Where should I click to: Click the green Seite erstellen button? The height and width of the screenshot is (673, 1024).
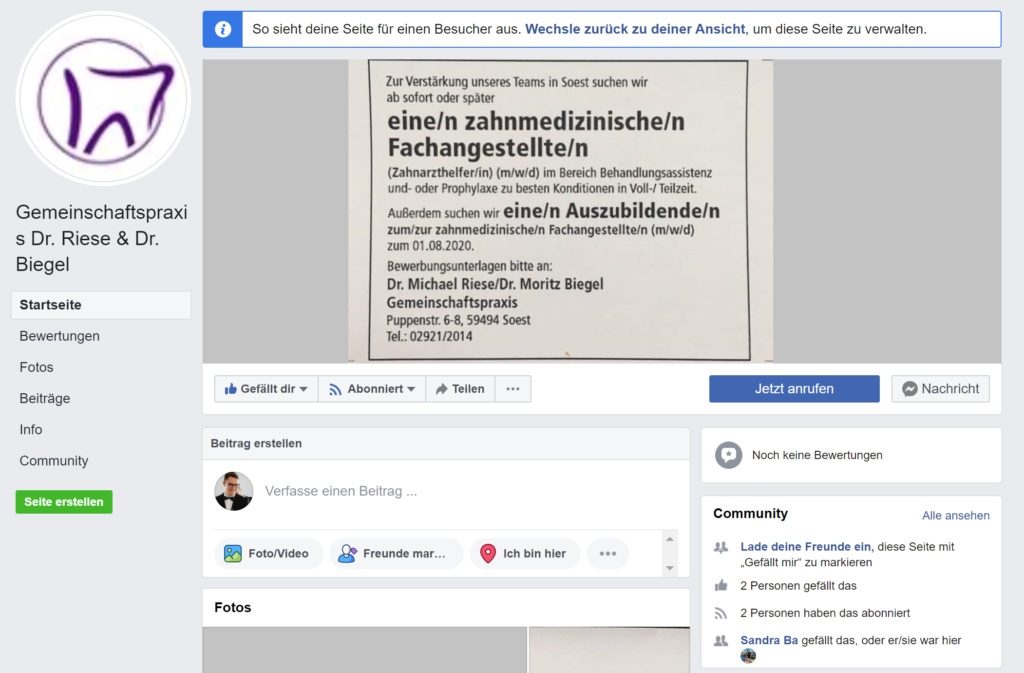point(64,502)
